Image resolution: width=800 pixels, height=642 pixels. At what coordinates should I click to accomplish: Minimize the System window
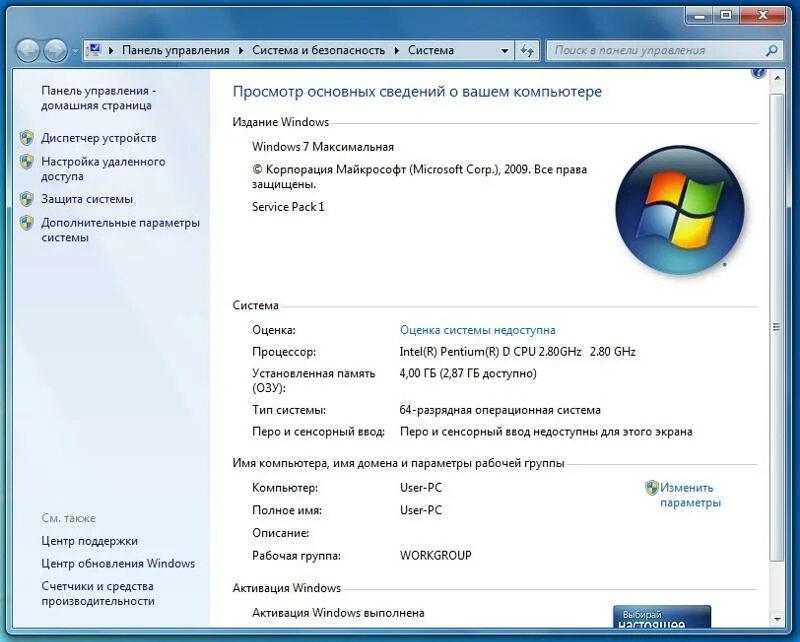tap(700, 16)
